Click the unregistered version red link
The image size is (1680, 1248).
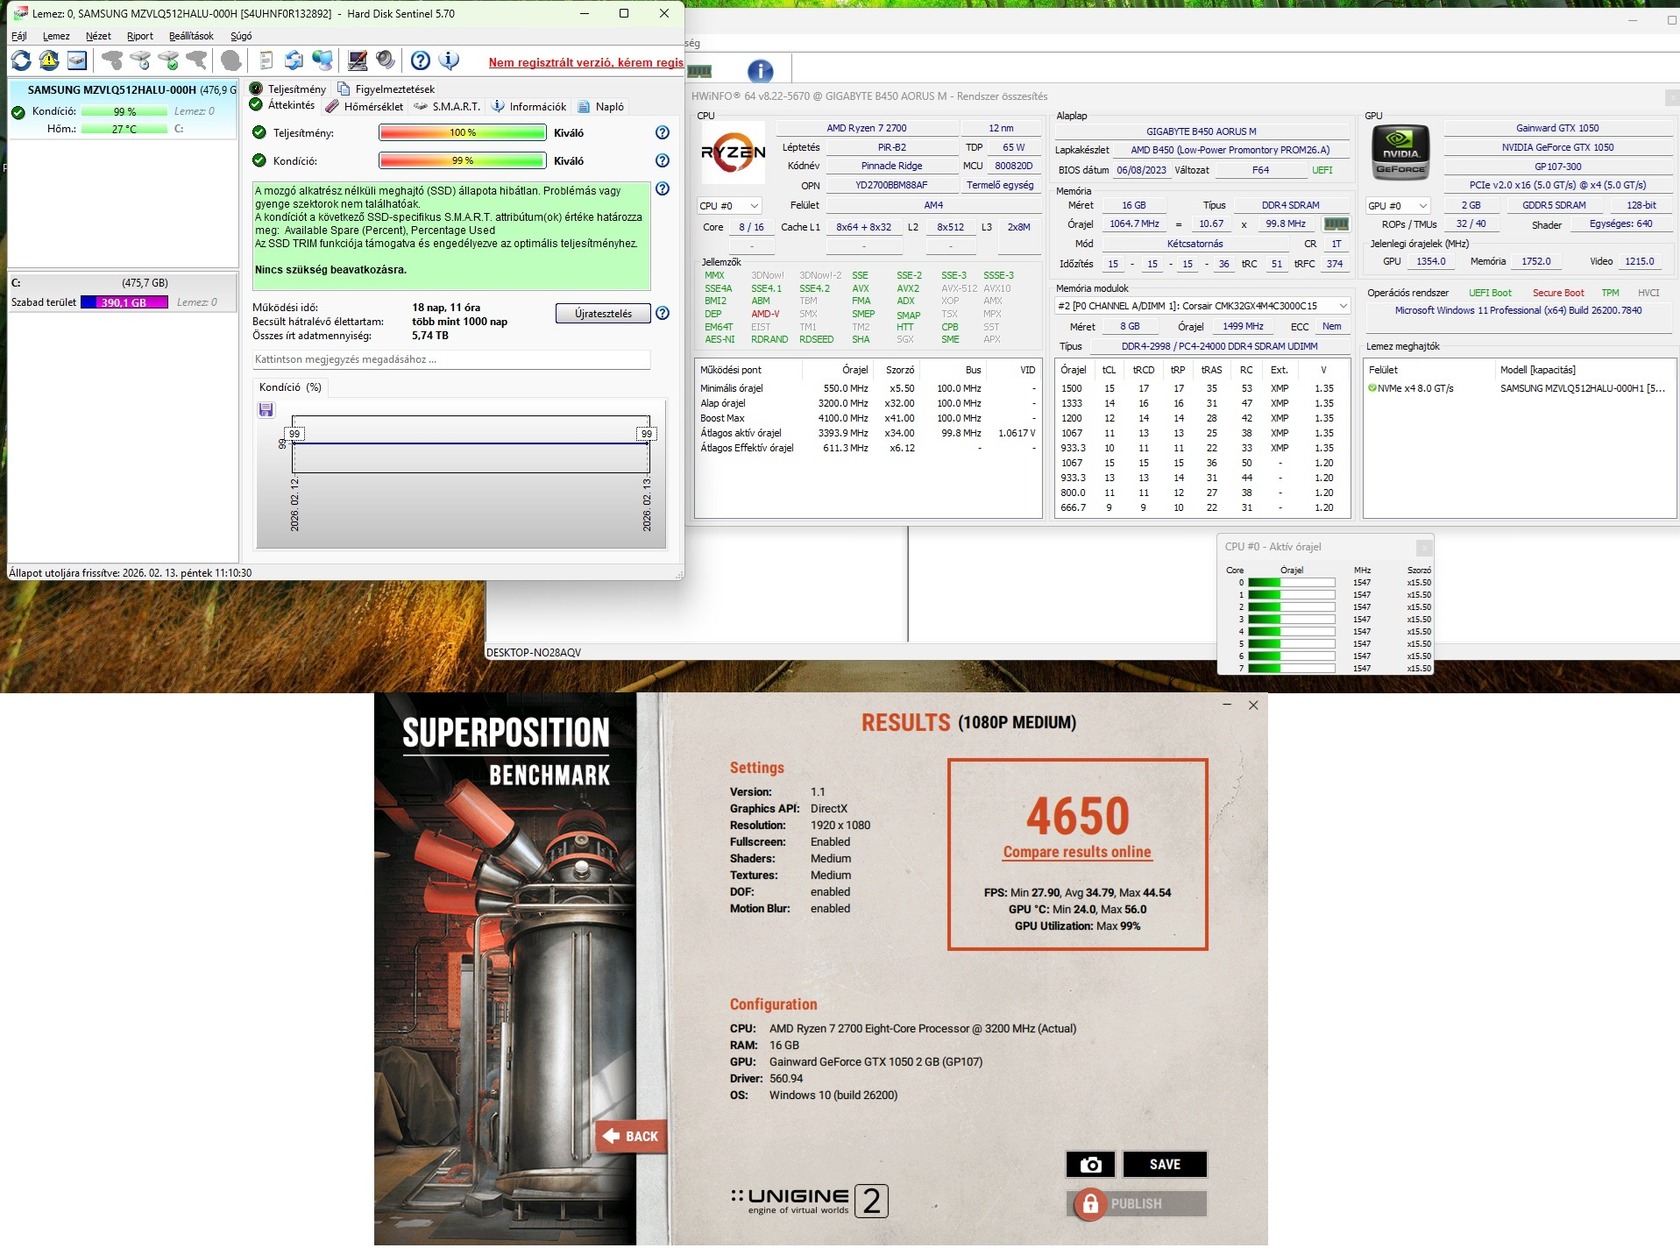(x=586, y=62)
